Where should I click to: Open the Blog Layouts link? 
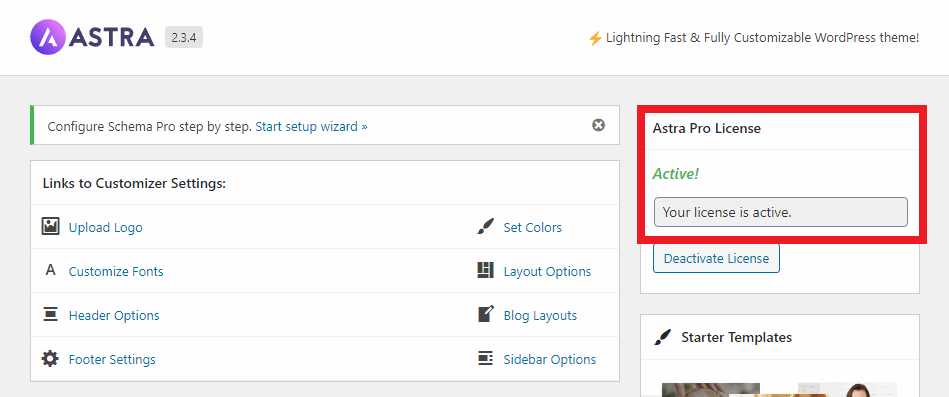point(540,315)
